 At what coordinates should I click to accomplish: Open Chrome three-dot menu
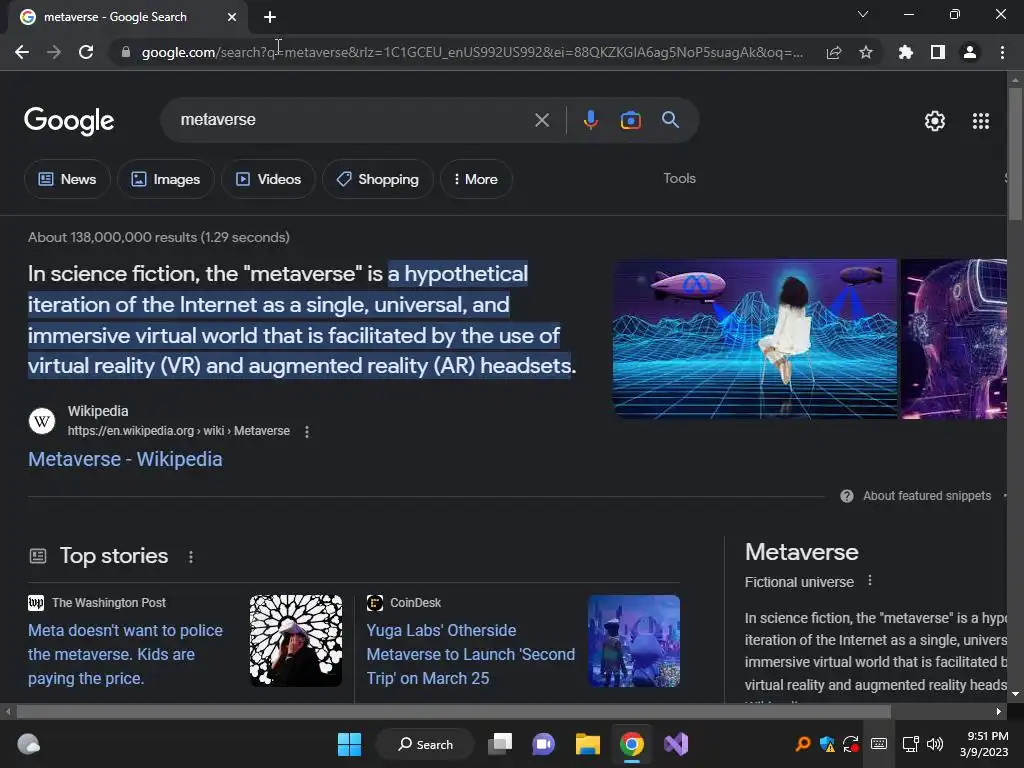1002,52
